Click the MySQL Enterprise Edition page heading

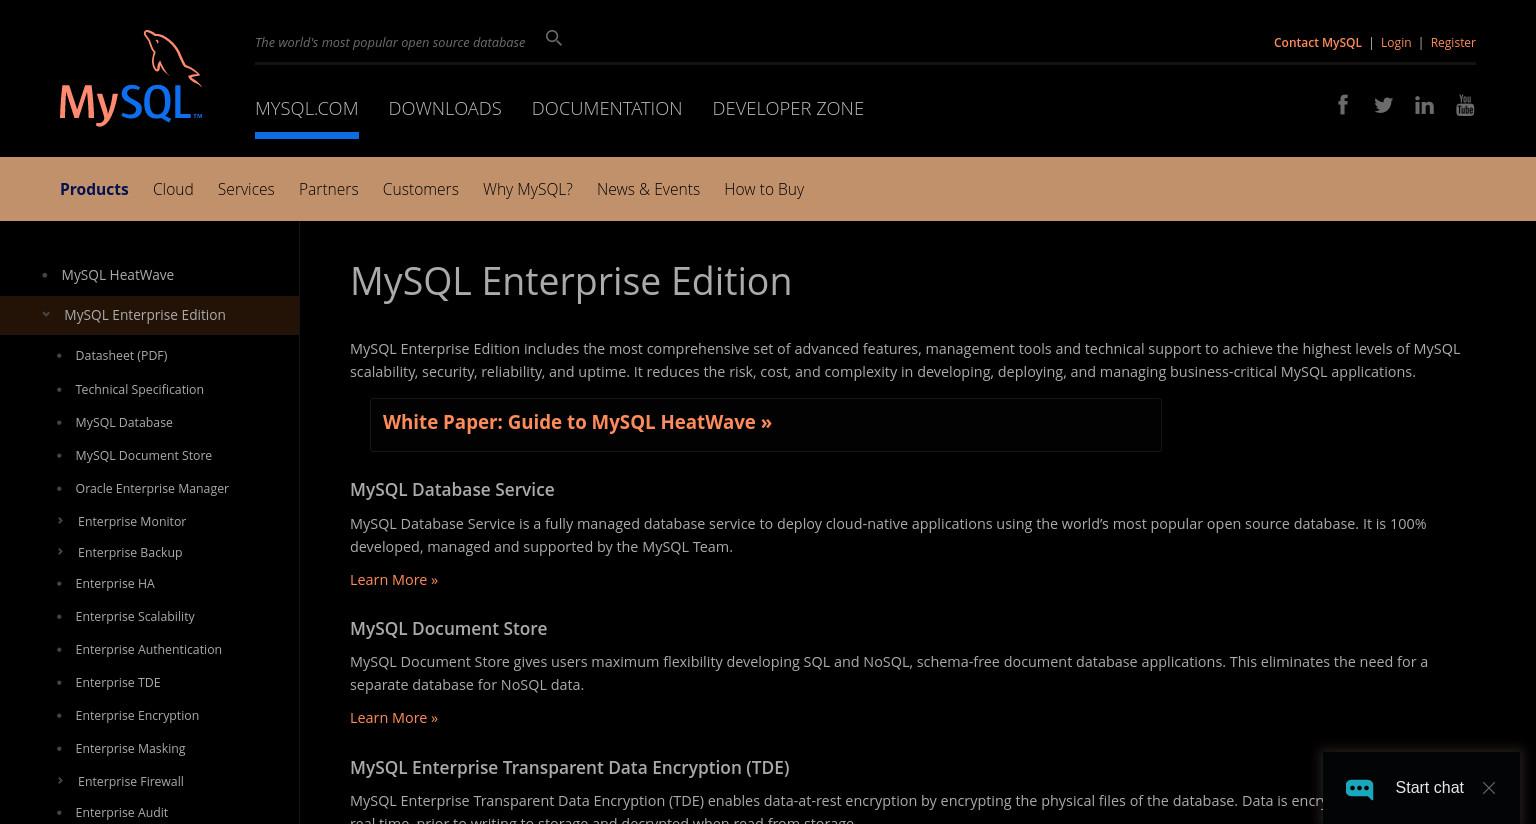(x=571, y=281)
